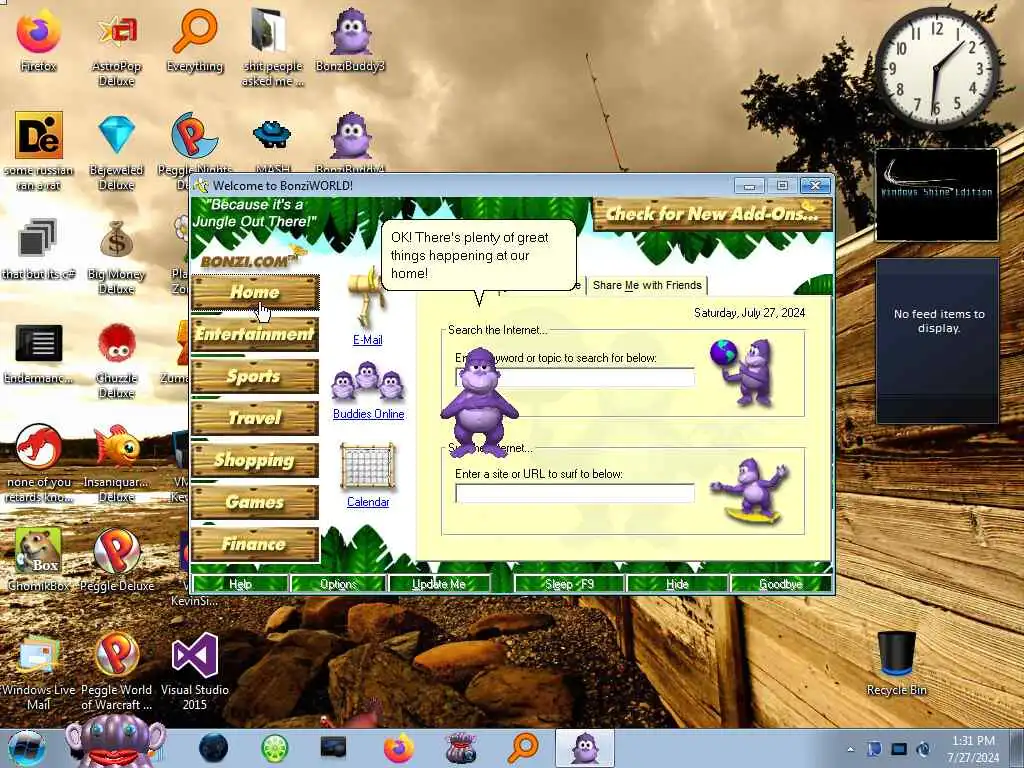Viewport: 1024px width, 768px height.
Task: Open the Shopping menu sign
Action: [x=255, y=460]
